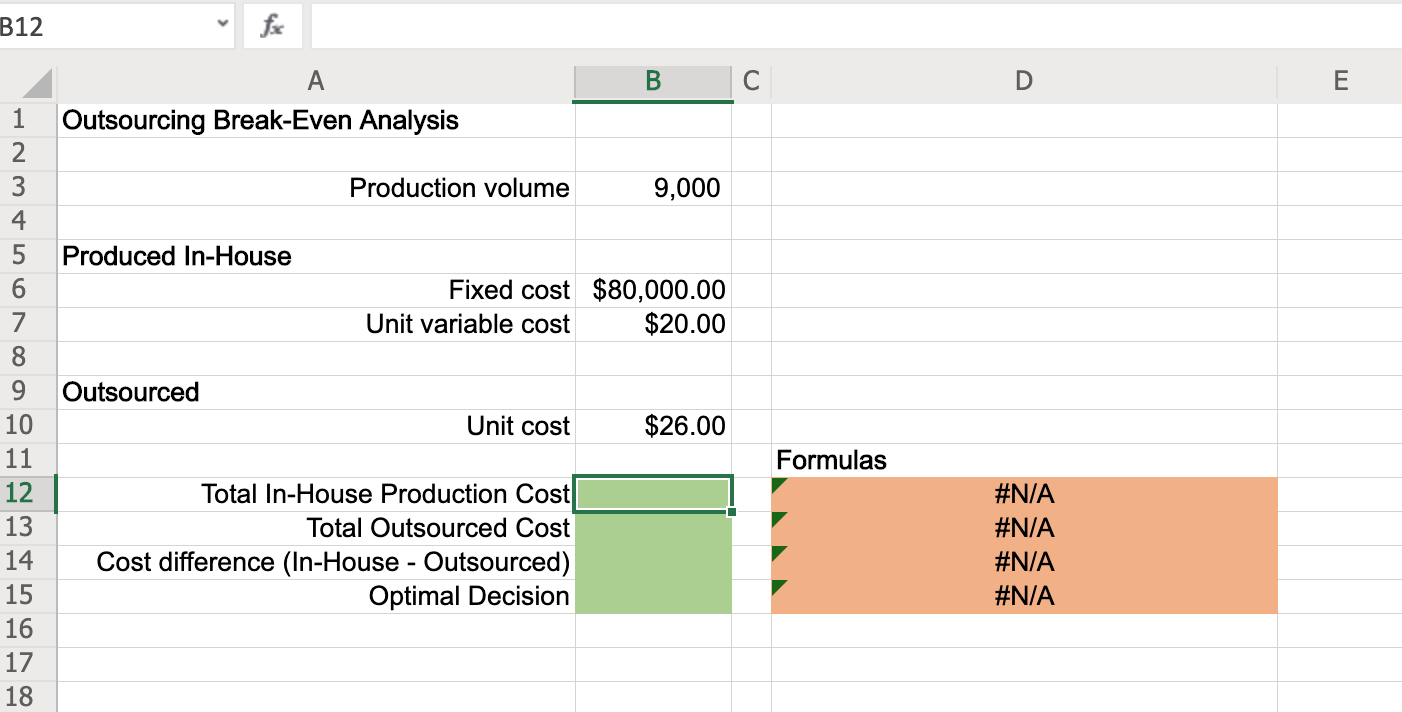Select the Fixed cost cell showing $80,000.00
The height and width of the screenshot is (712, 1402).
tap(652, 289)
